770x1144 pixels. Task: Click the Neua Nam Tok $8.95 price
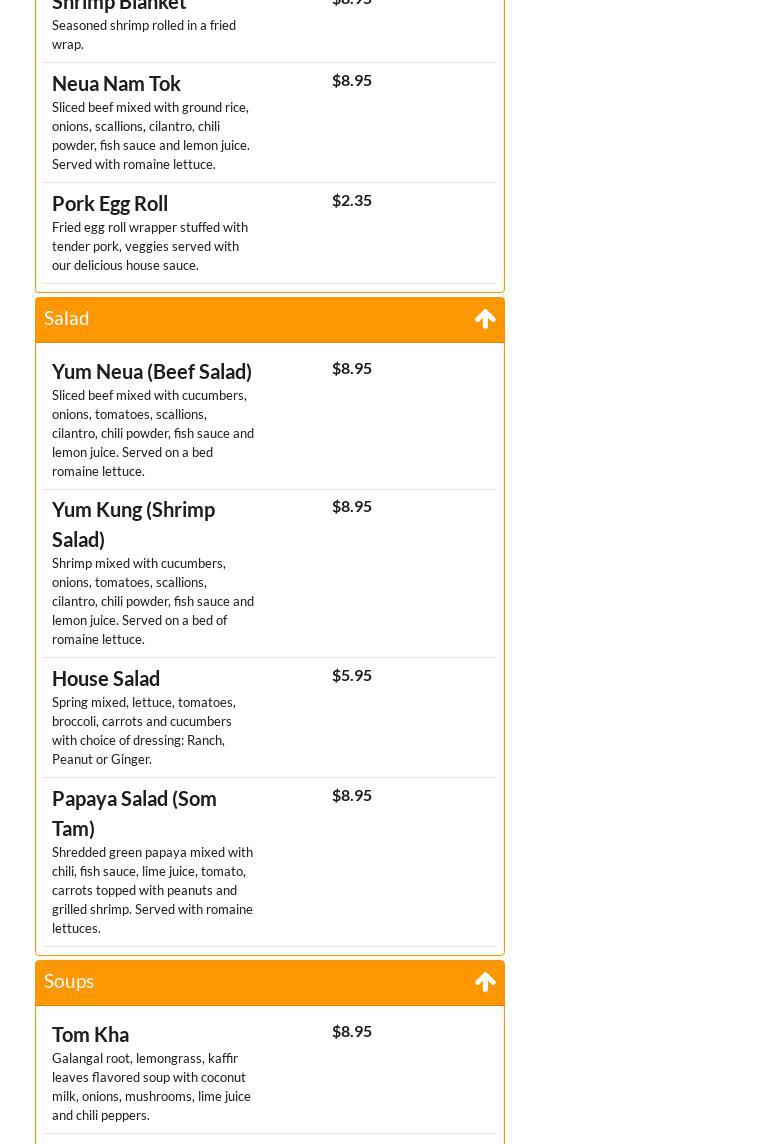[x=352, y=80]
